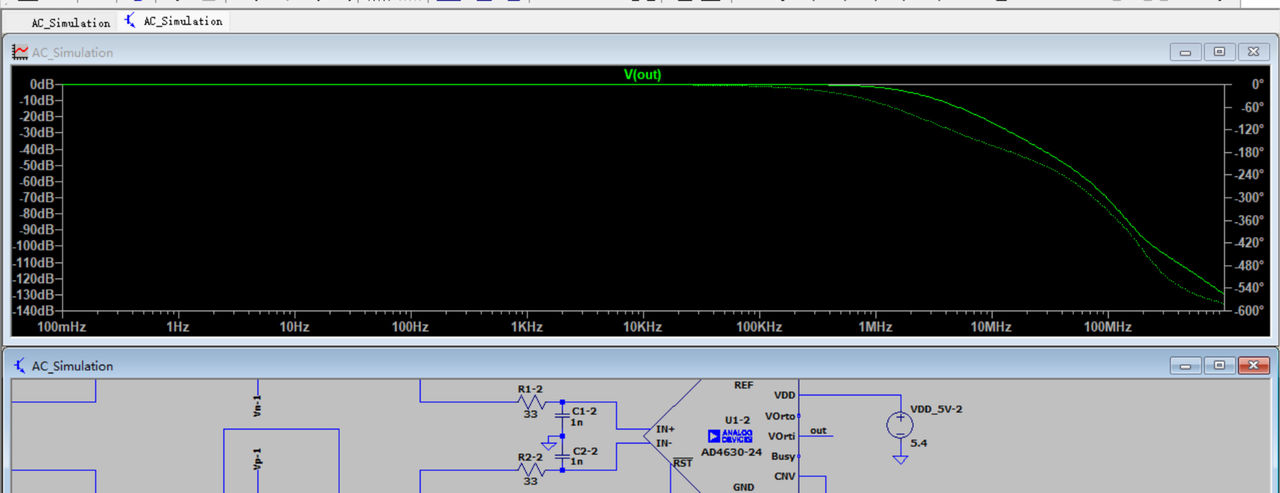Click the 1MHz frequency axis label
Screen dimensions: 1280x493
(875, 327)
